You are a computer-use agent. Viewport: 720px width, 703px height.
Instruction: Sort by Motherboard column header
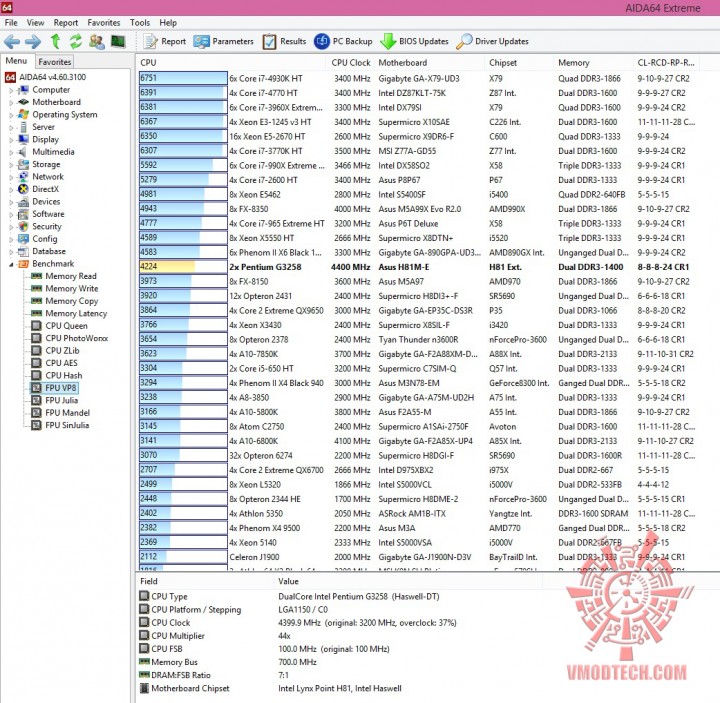pos(429,62)
